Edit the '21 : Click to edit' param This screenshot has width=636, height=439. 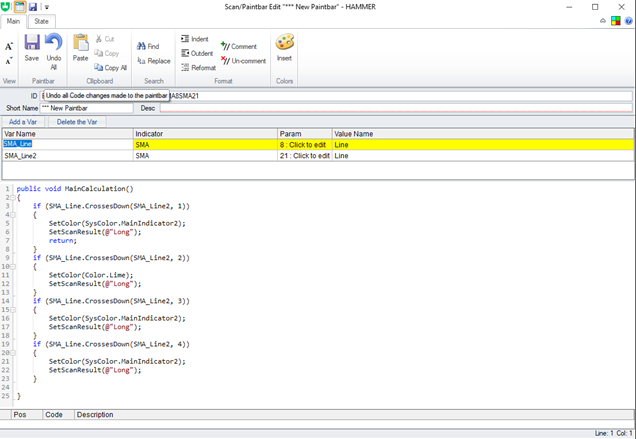tap(305, 156)
